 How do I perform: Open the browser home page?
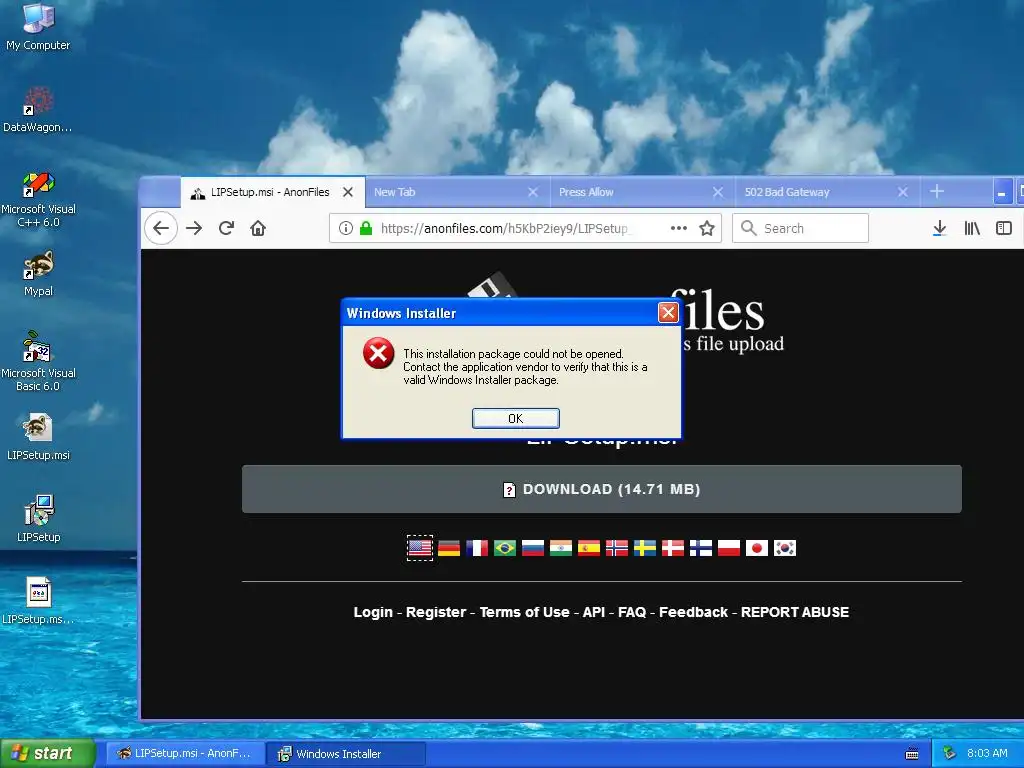(258, 228)
